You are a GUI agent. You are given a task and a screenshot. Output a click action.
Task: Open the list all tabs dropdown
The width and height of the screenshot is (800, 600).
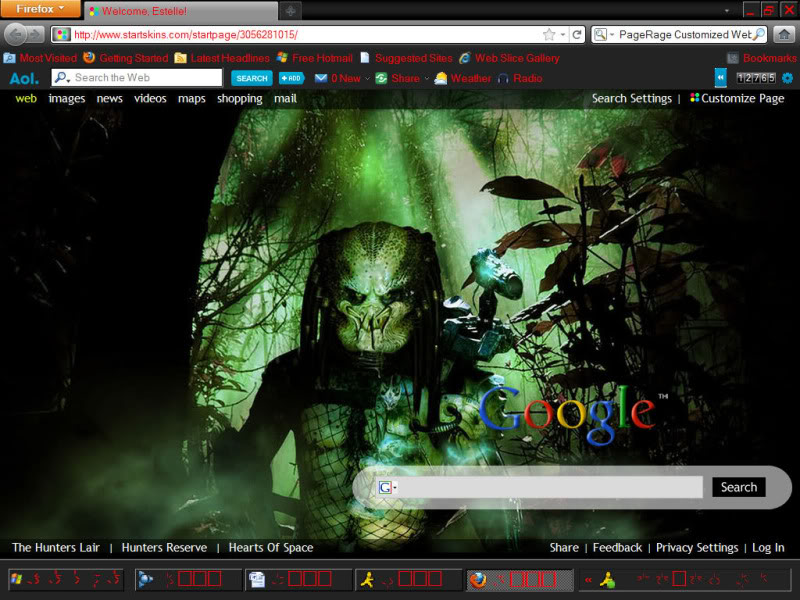click(x=727, y=11)
